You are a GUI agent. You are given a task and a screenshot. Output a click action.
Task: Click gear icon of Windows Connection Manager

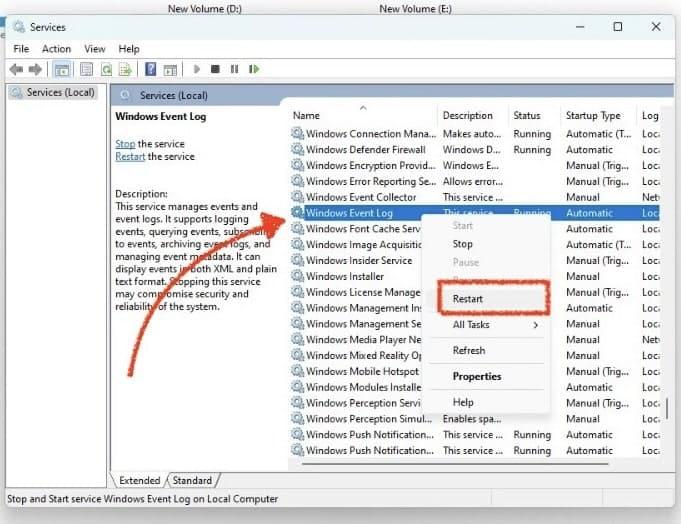298,133
